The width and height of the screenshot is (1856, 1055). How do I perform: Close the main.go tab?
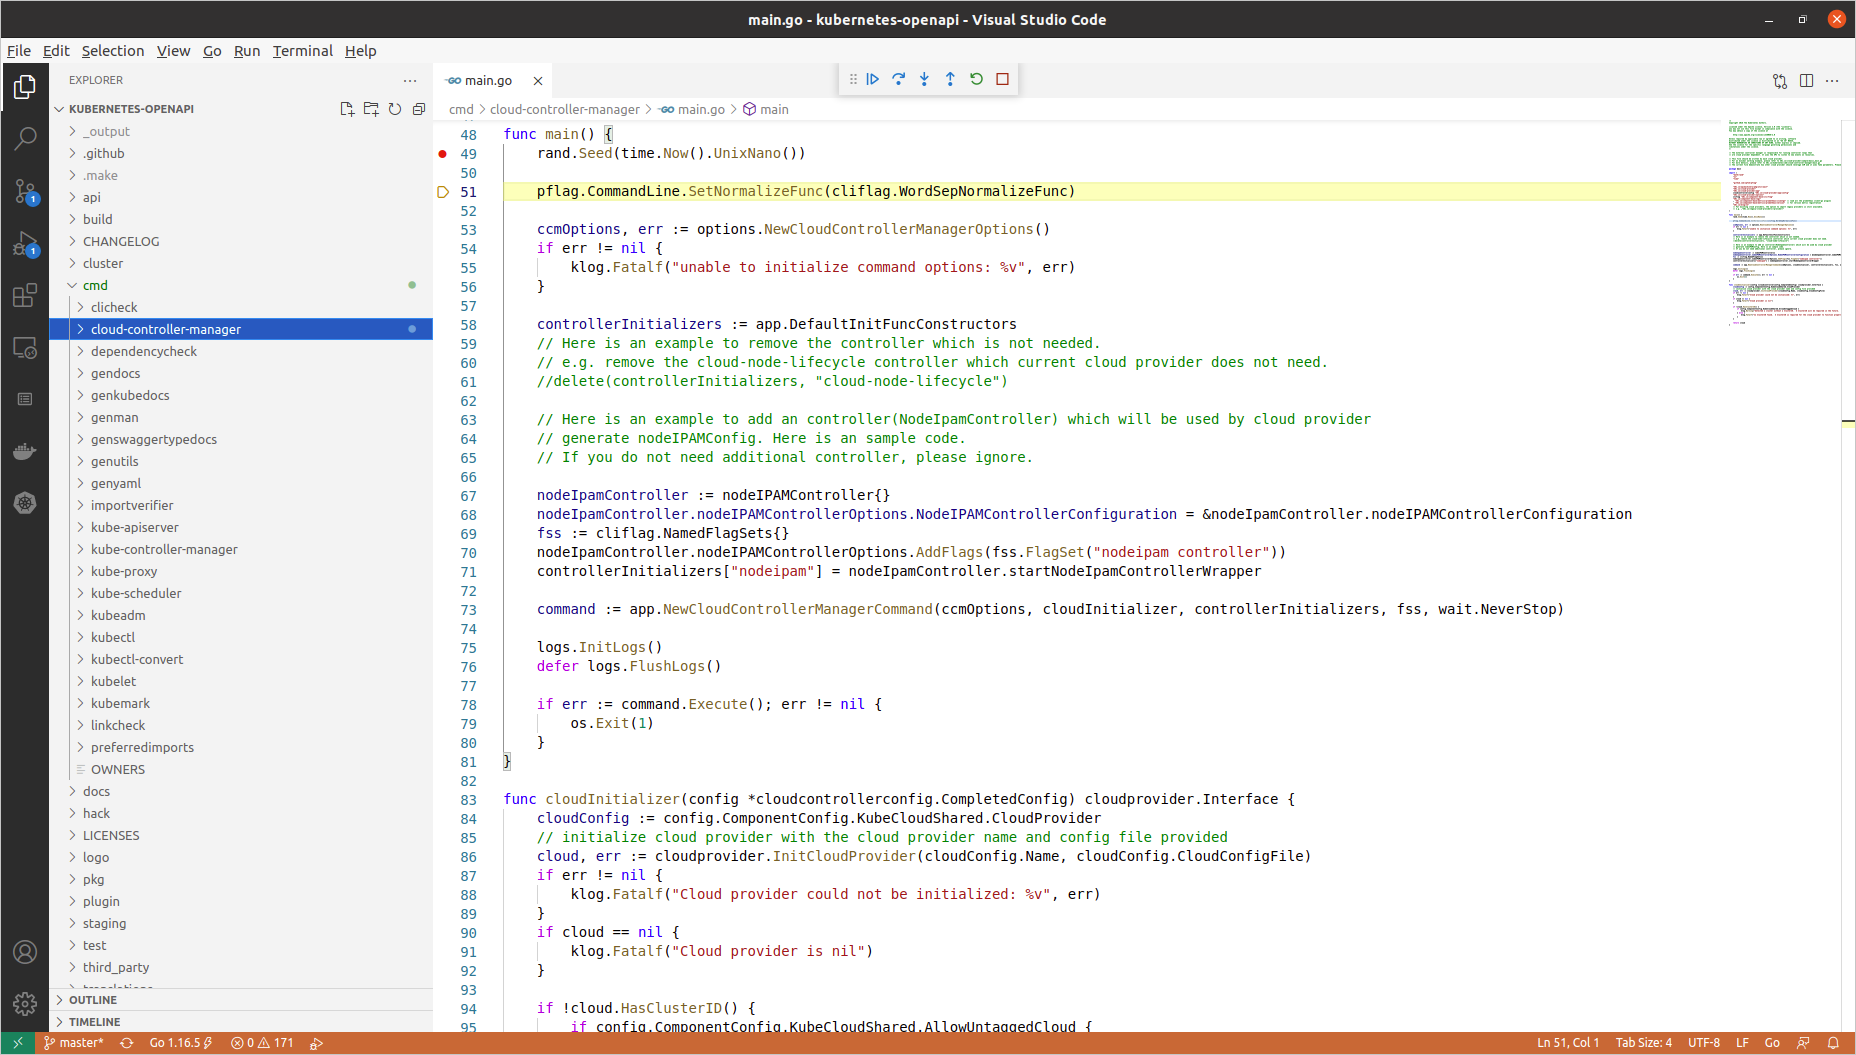pos(538,81)
